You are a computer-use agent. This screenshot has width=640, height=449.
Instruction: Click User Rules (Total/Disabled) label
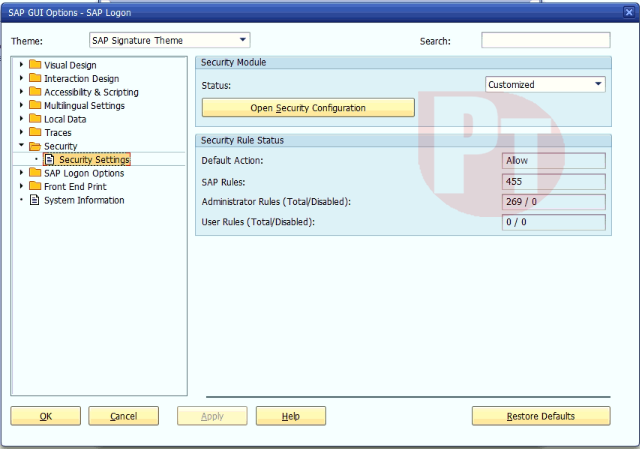258,222
